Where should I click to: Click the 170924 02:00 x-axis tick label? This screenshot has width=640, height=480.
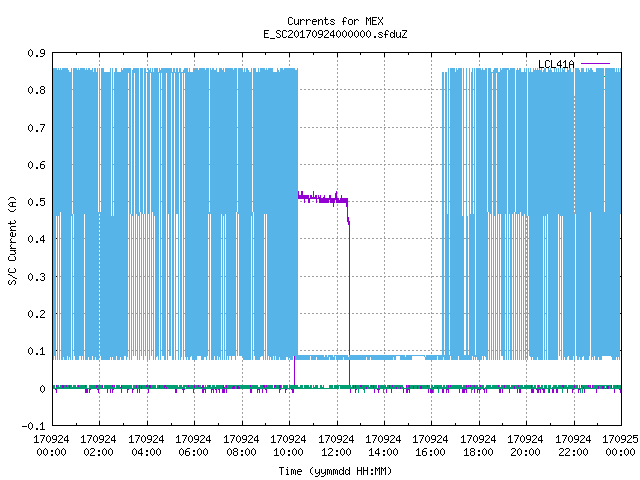pyautogui.click(x=98, y=446)
